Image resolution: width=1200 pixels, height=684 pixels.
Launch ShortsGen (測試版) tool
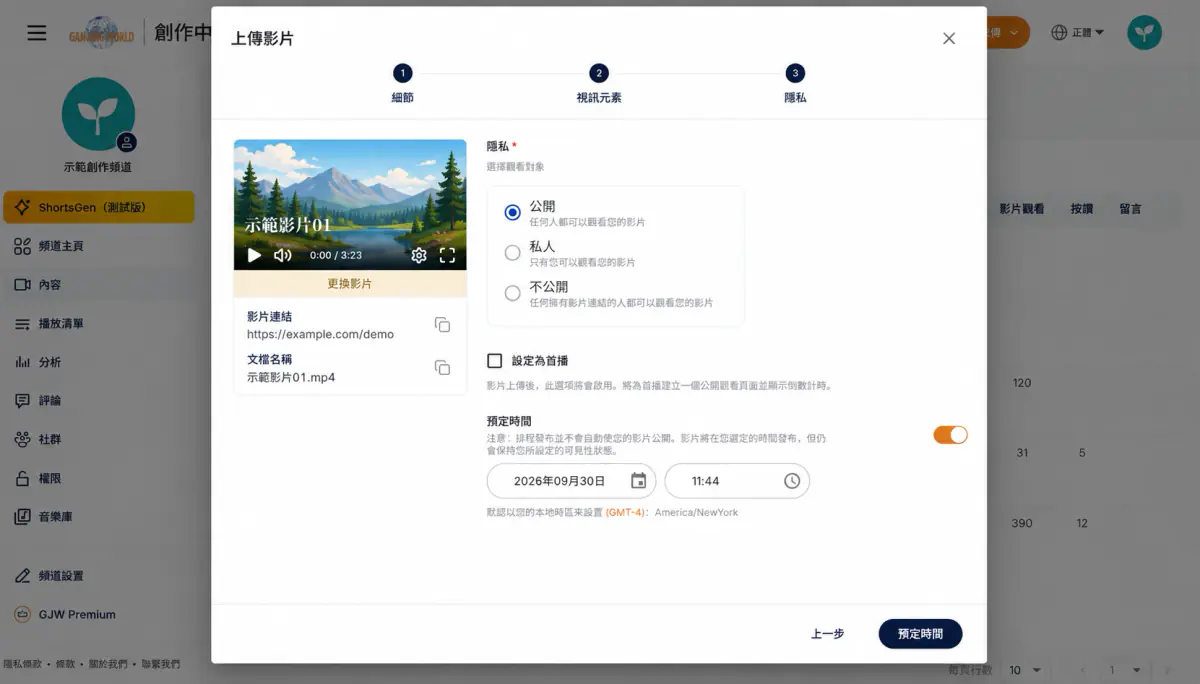coord(99,207)
